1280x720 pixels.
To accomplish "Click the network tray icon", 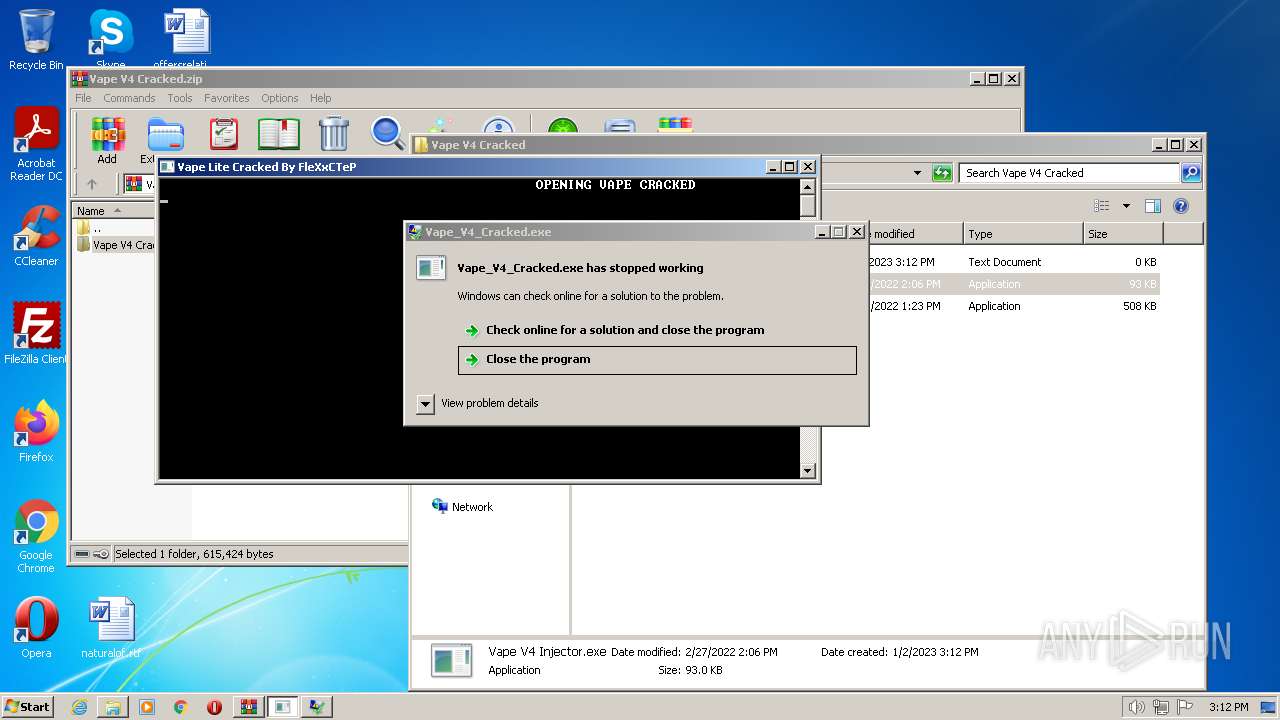I will pyautogui.click(x=1161, y=707).
